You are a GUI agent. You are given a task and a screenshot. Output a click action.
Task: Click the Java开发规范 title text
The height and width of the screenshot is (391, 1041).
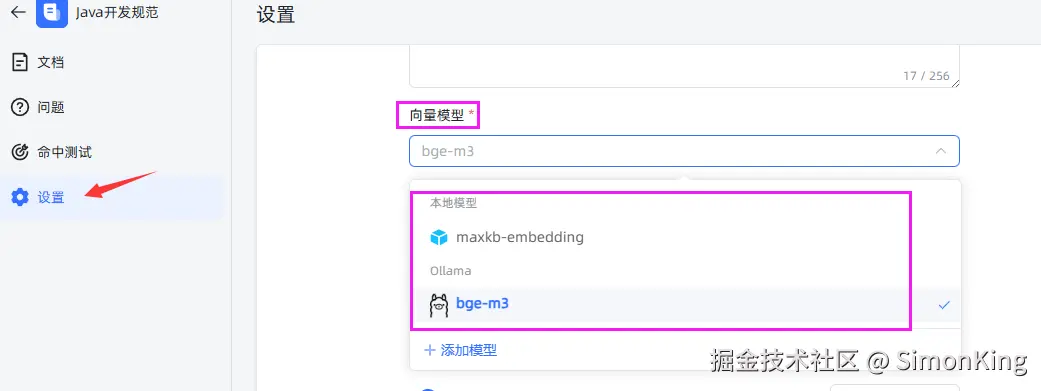118,12
